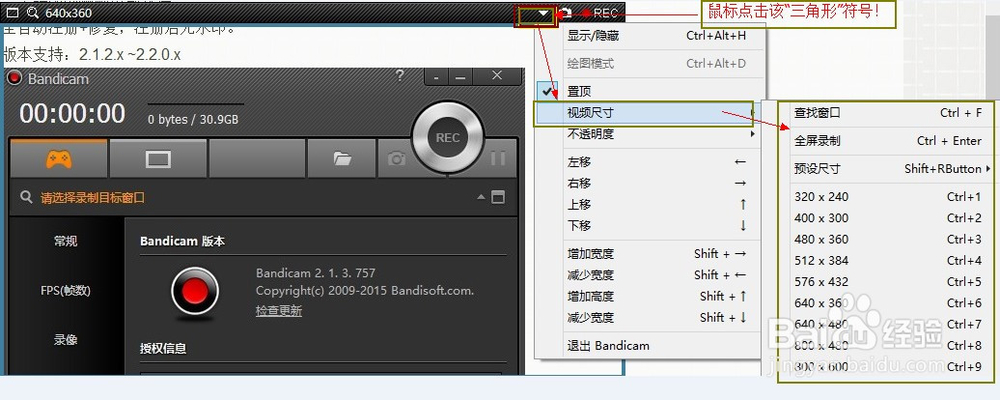
Task: Toggle the 置顶 checked menu item
Action: 649,91
